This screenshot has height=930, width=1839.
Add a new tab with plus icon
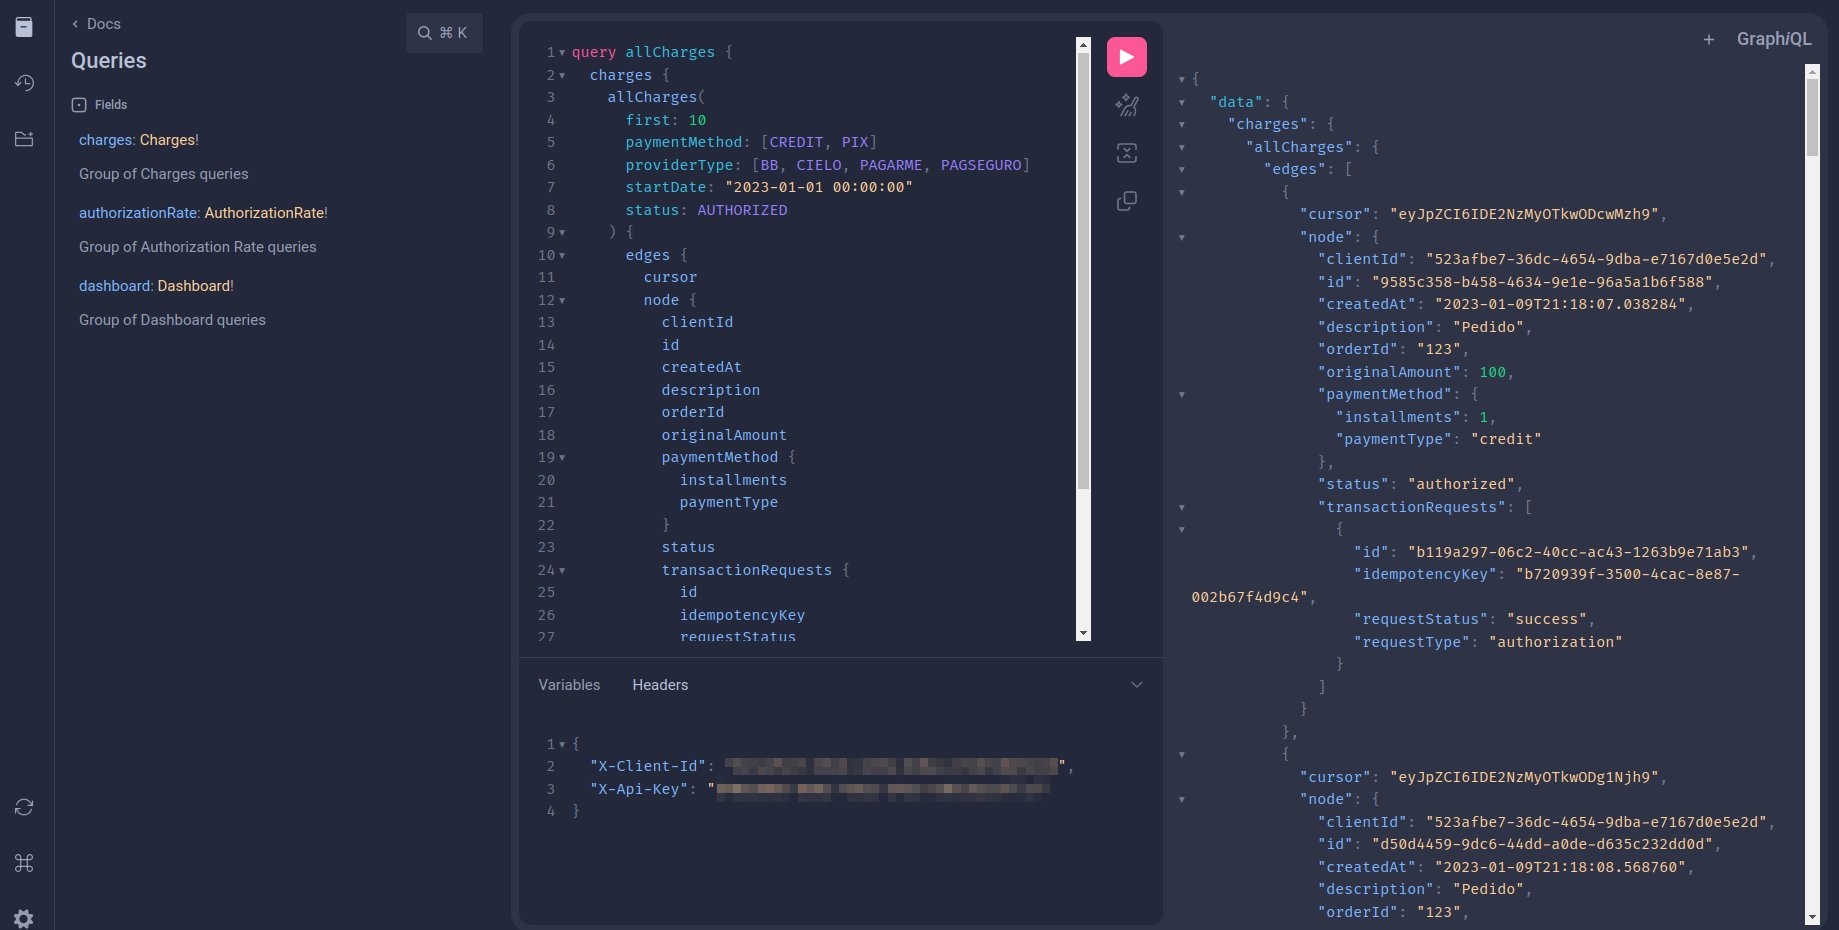[x=1708, y=40]
